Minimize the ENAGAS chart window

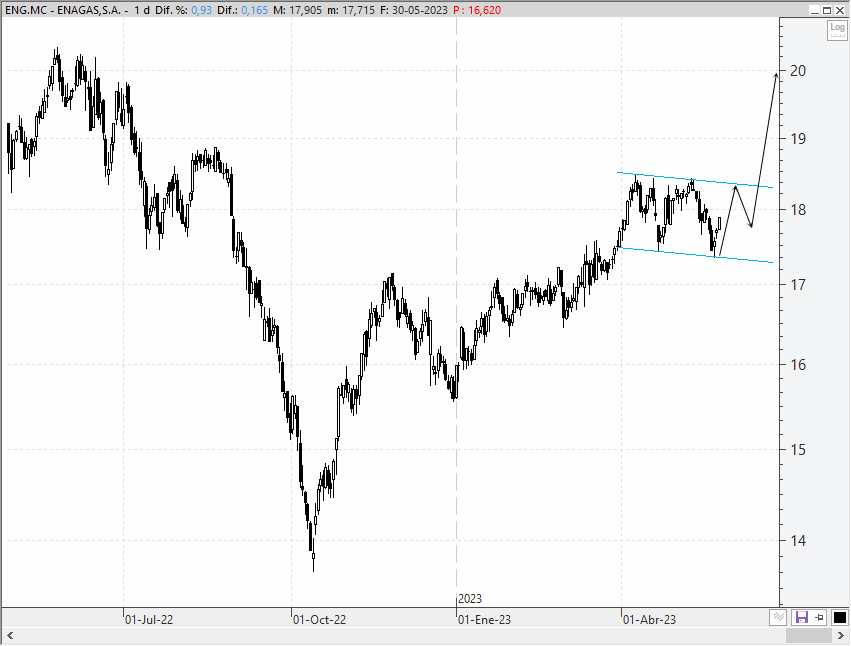click(x=814, y=10)
